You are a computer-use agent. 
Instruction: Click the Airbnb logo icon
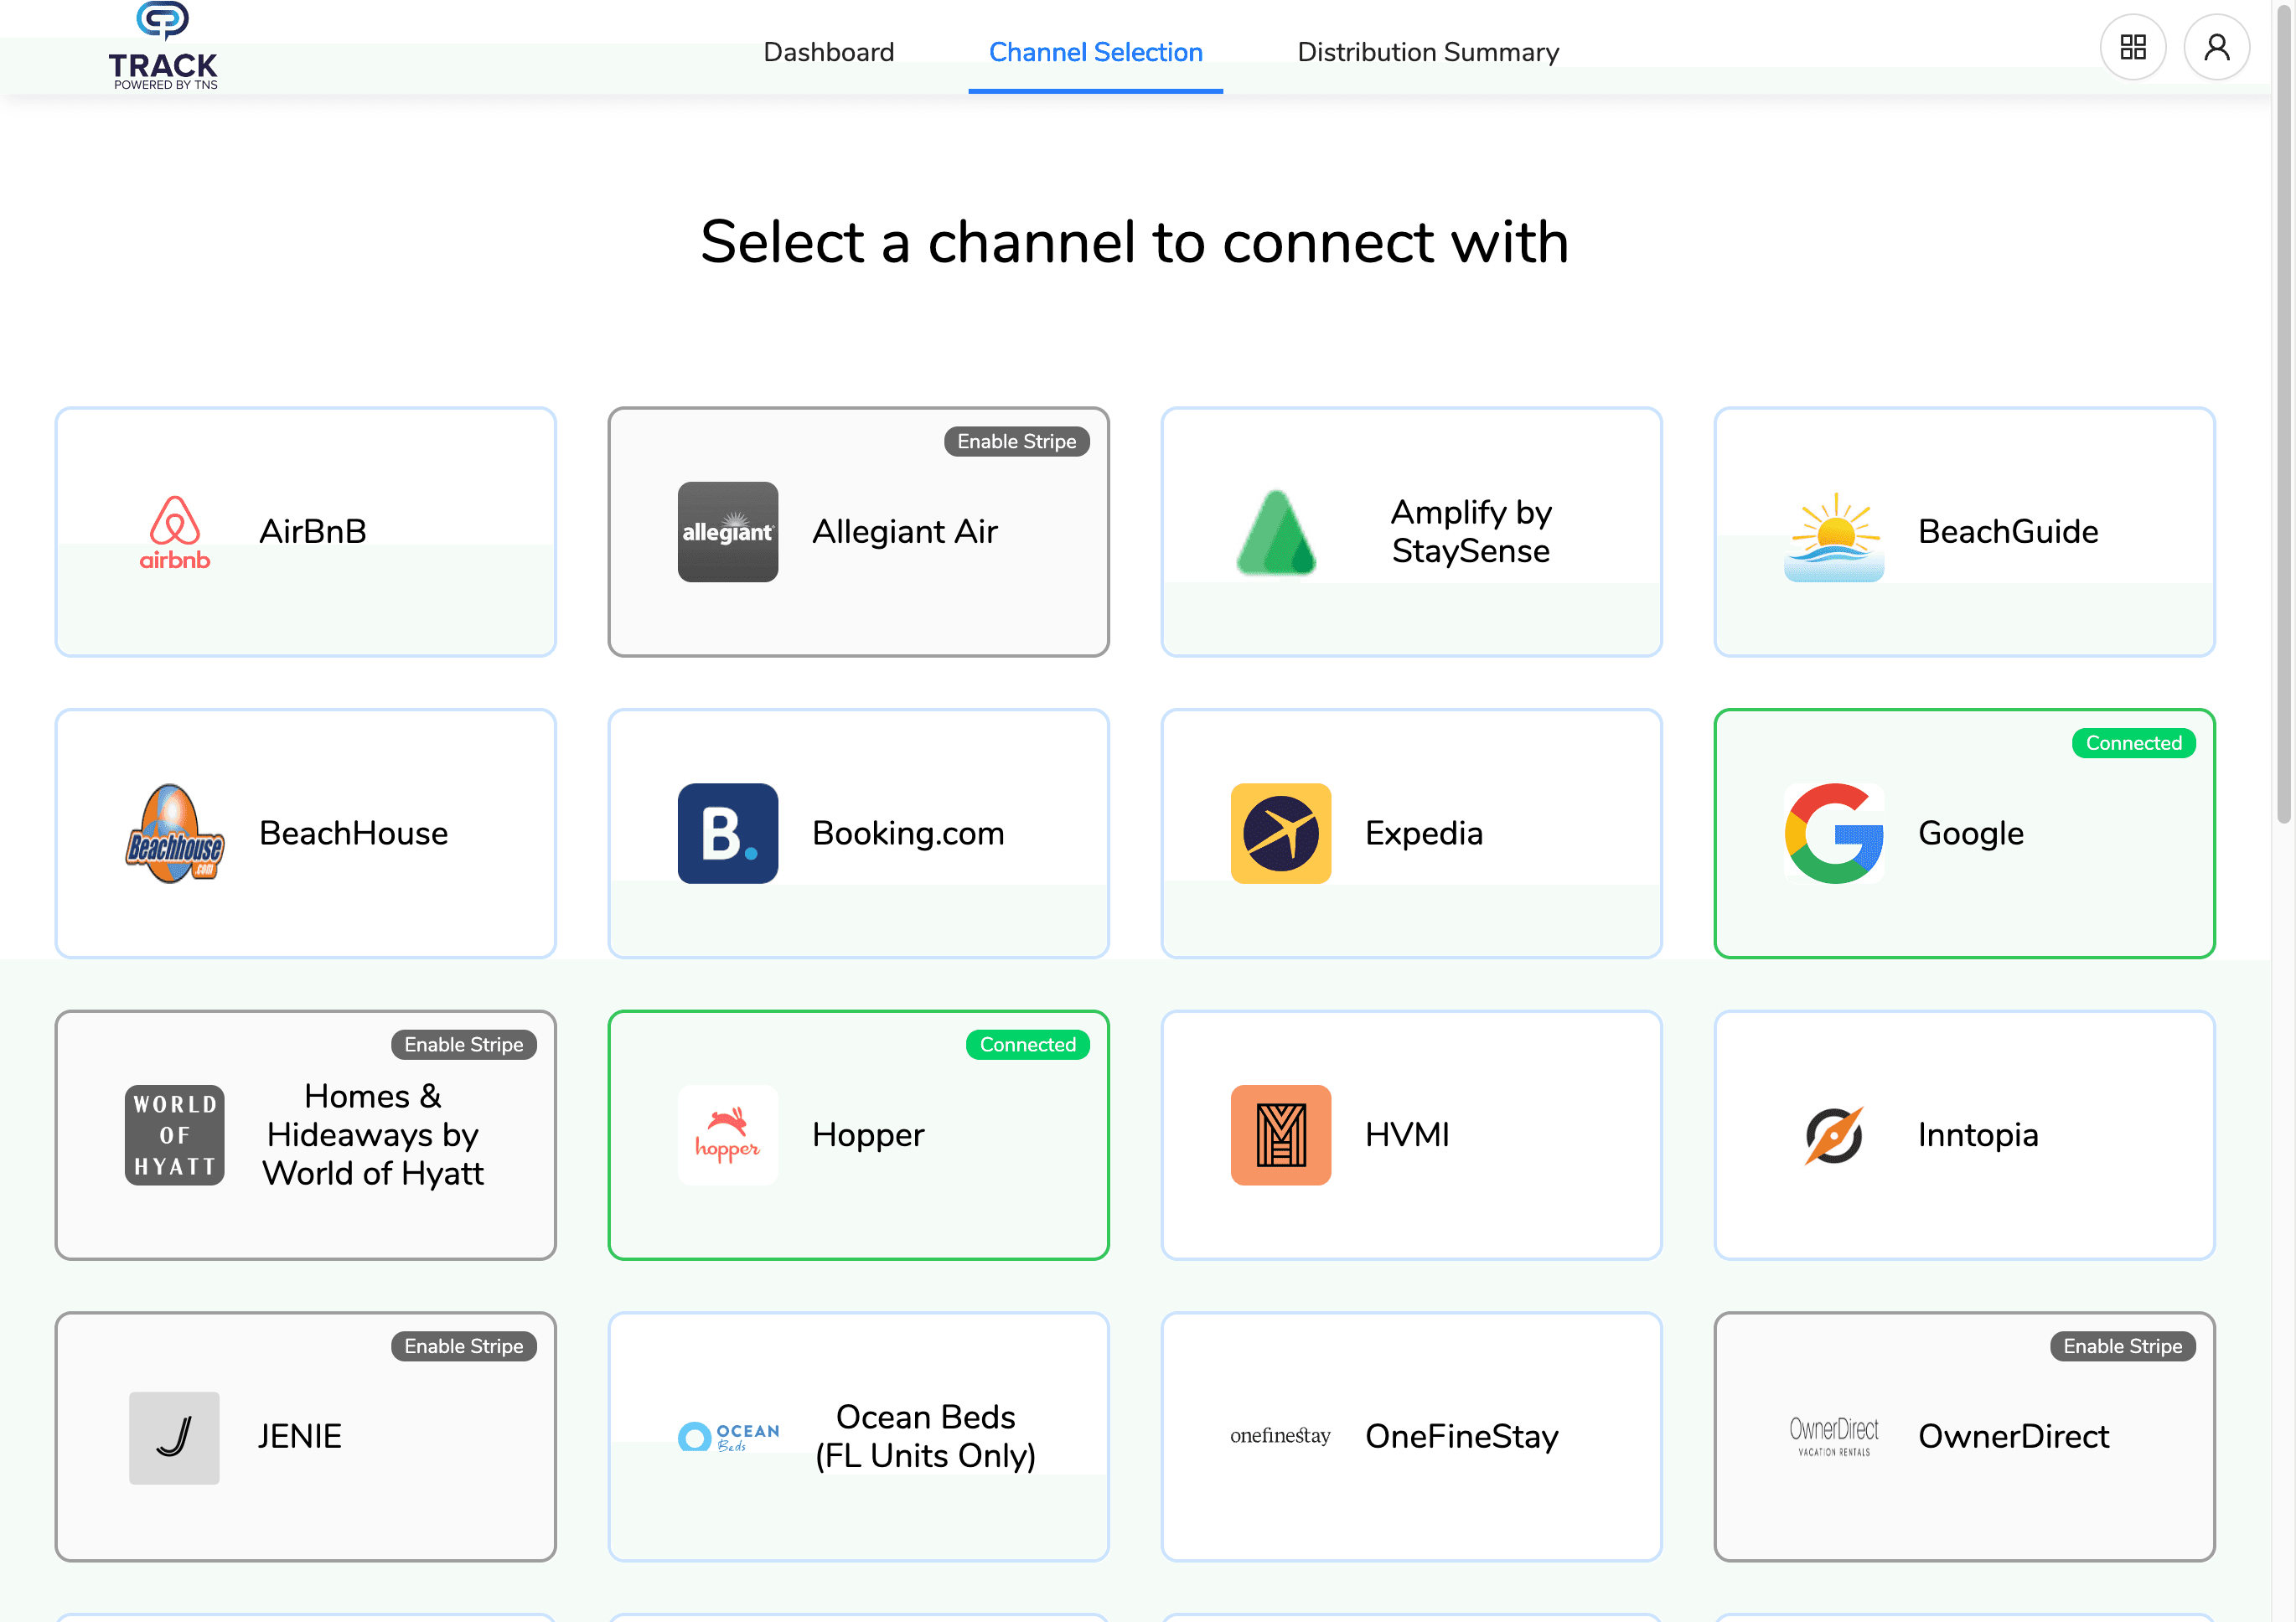click(x=175, y=532)
